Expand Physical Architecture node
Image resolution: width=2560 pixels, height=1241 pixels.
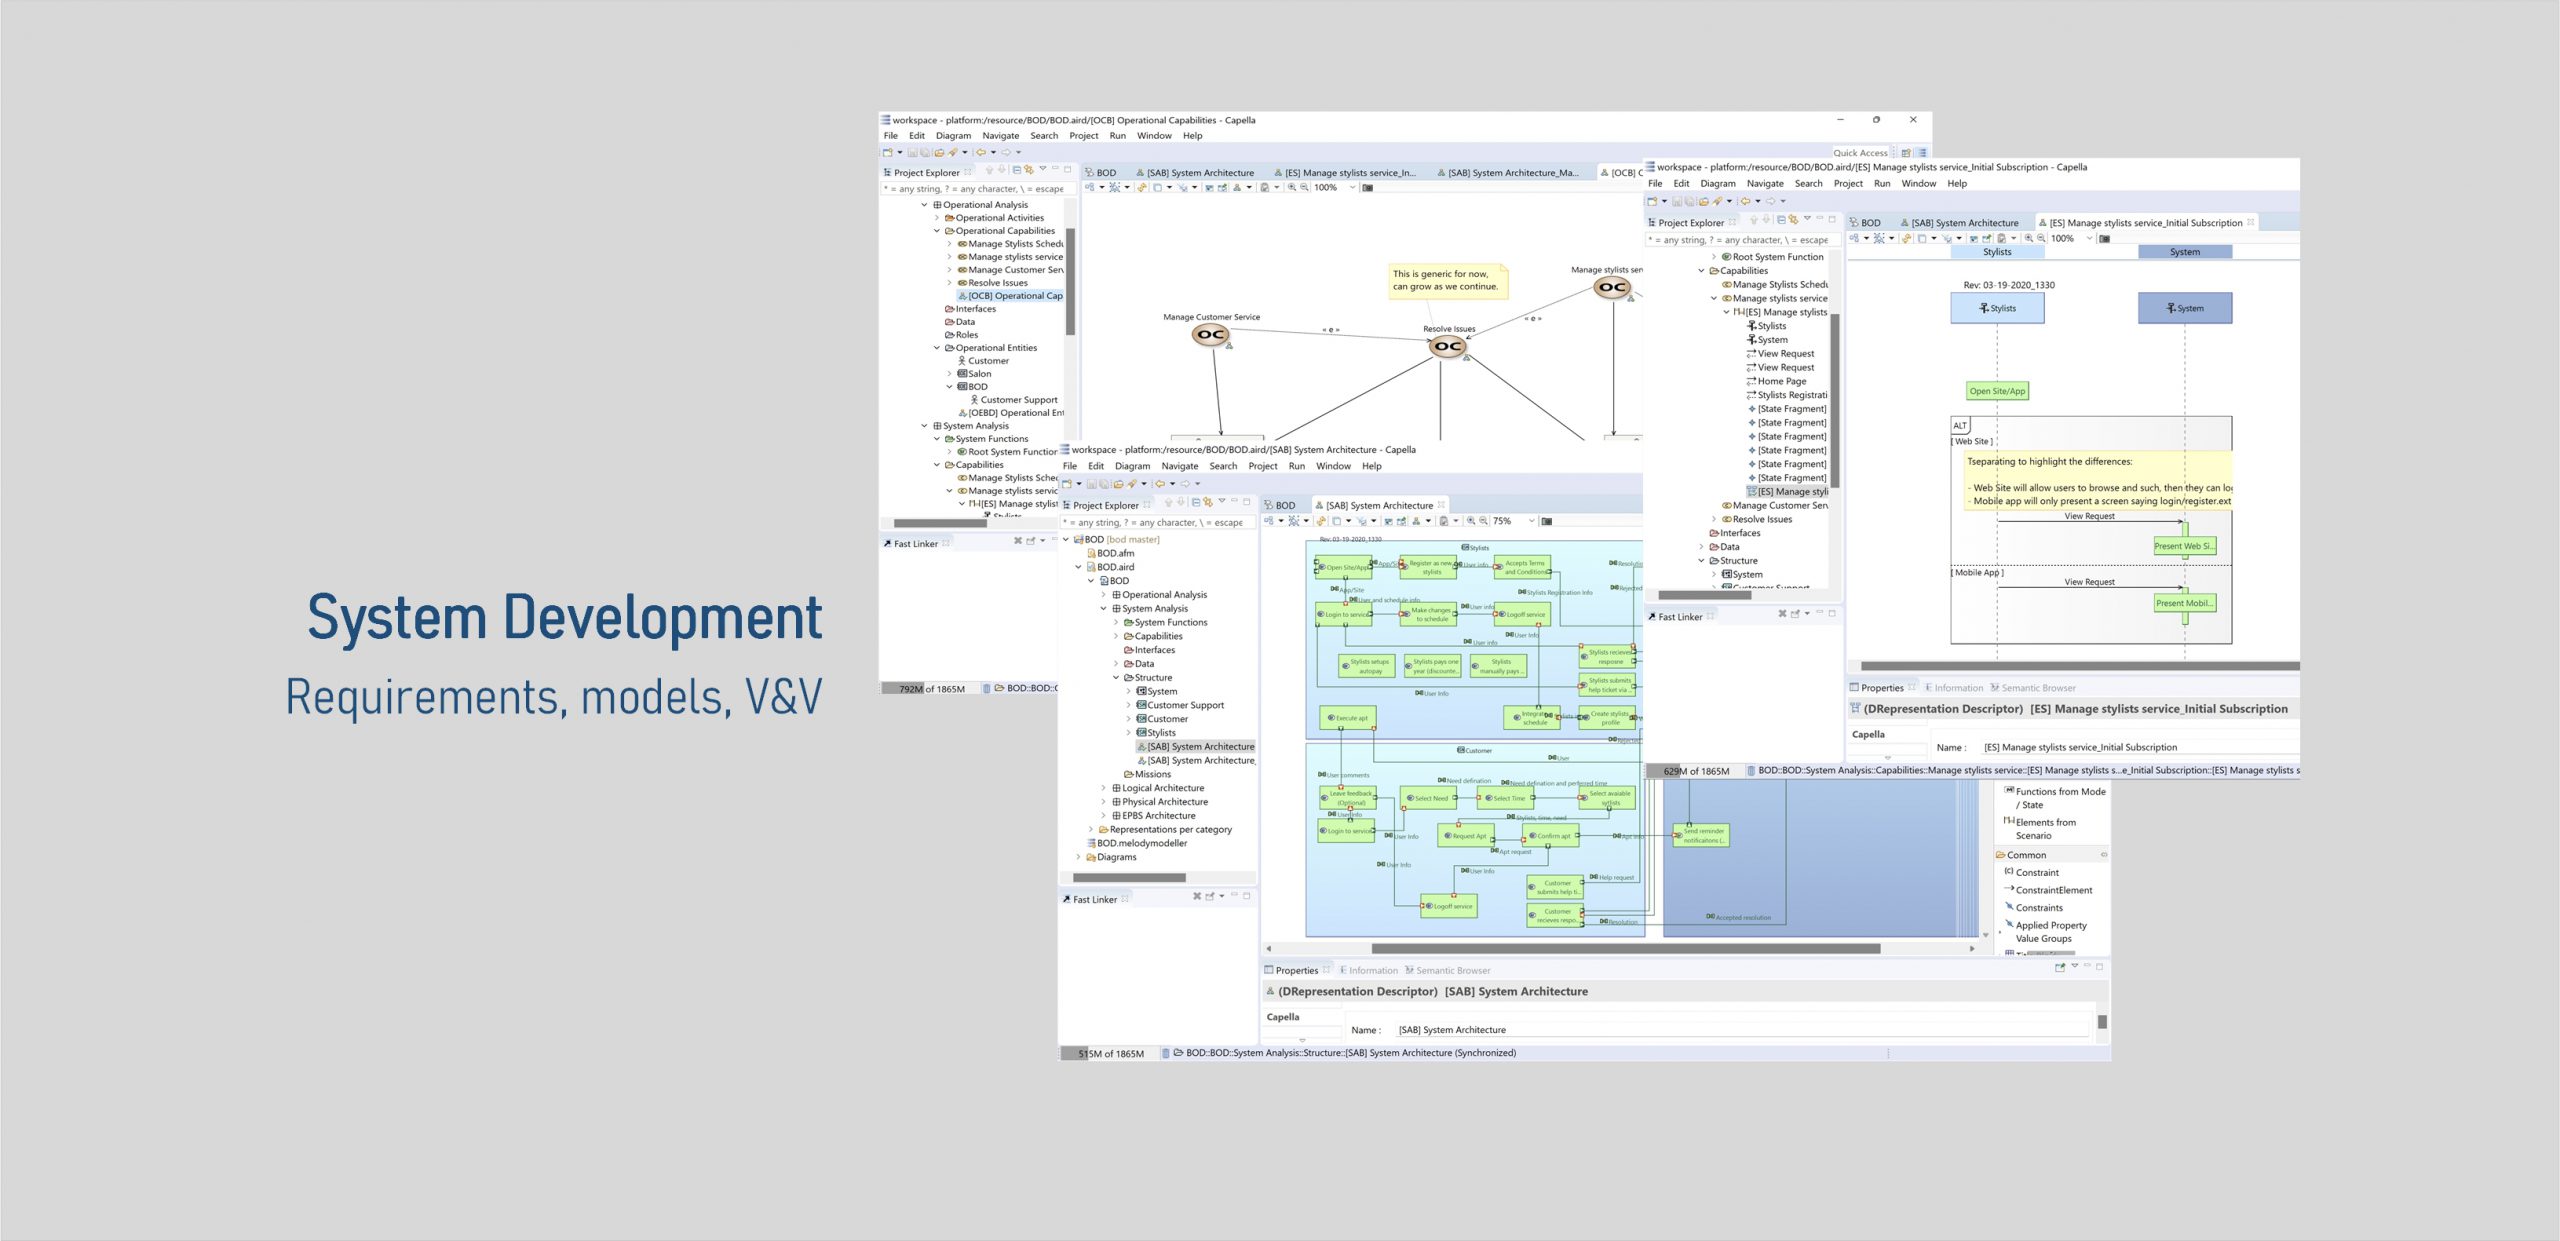coord(1104,802)
